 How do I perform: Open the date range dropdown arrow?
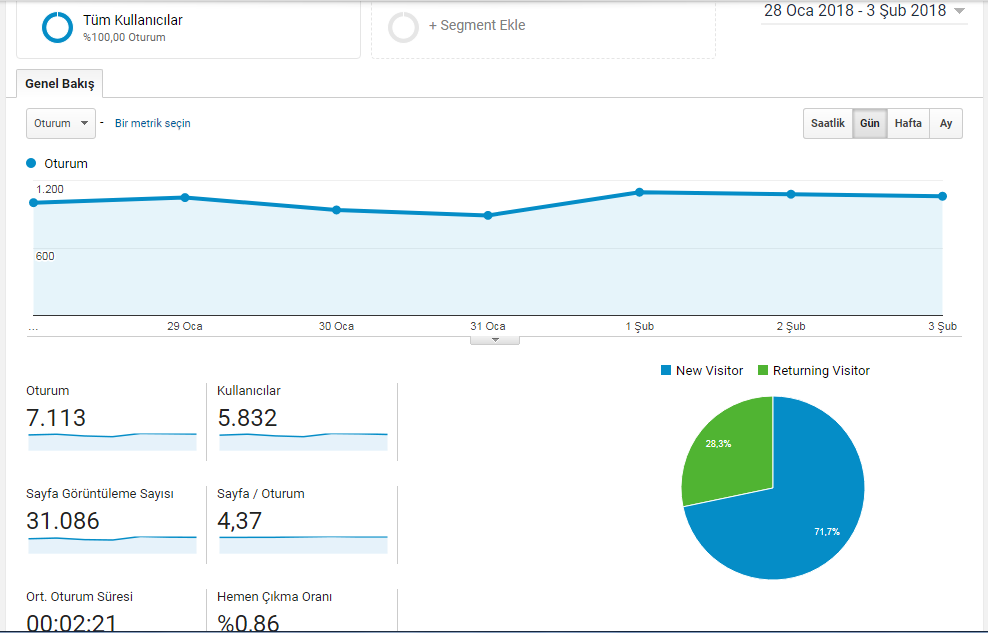[959, 11]
